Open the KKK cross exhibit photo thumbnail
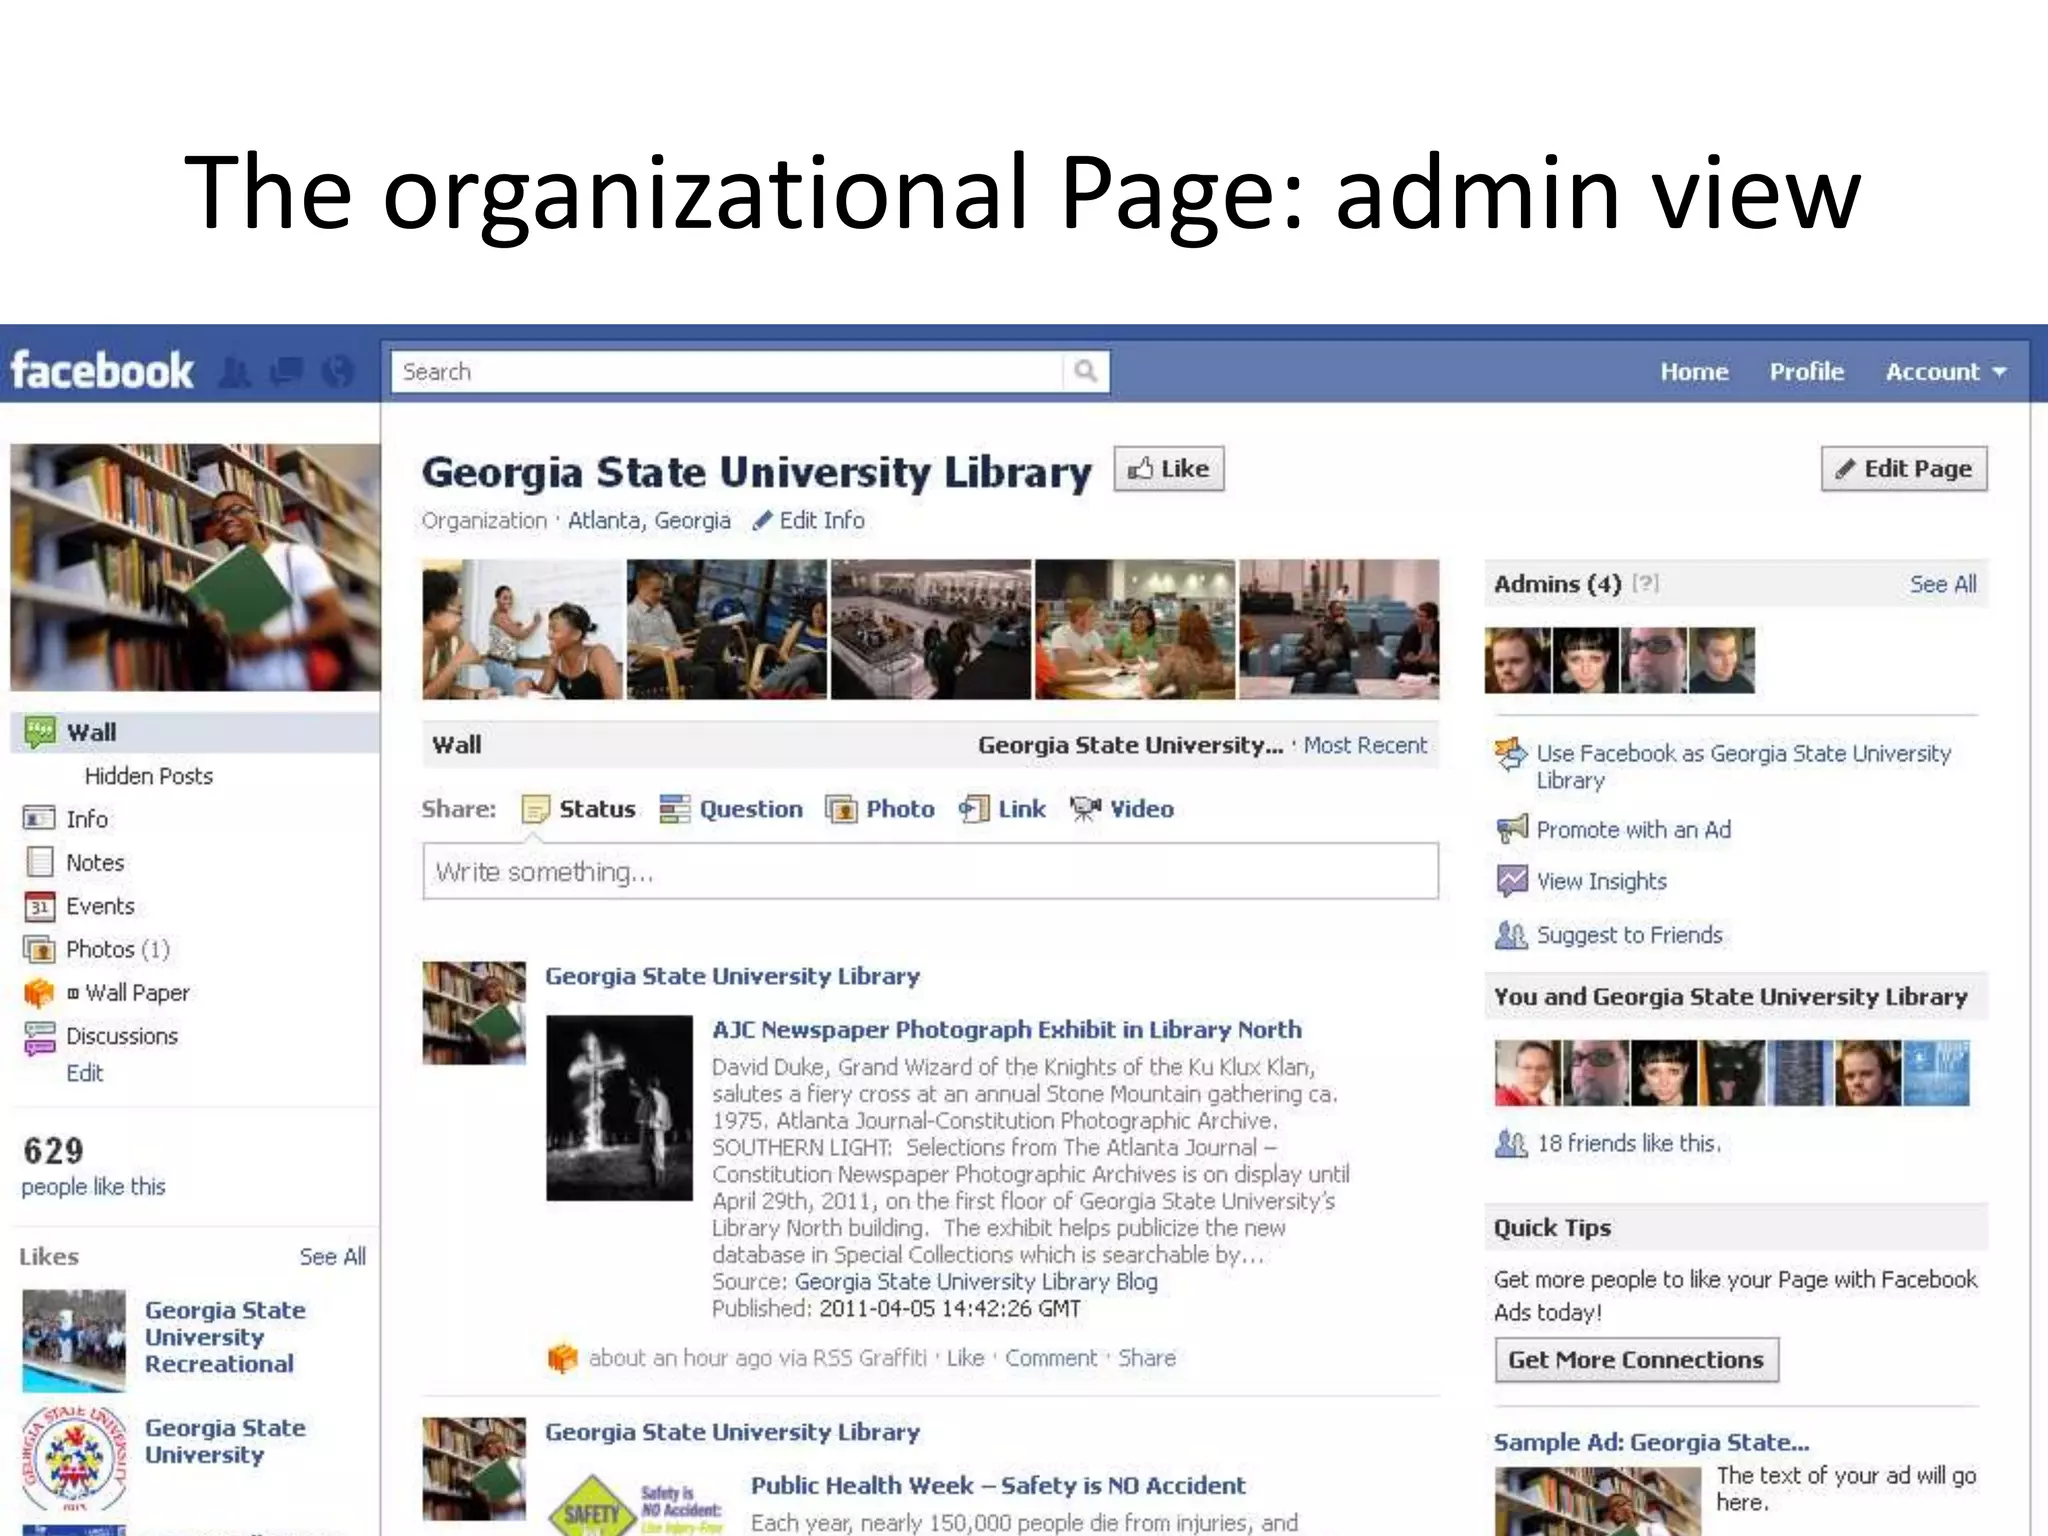 click(619, 1108)
